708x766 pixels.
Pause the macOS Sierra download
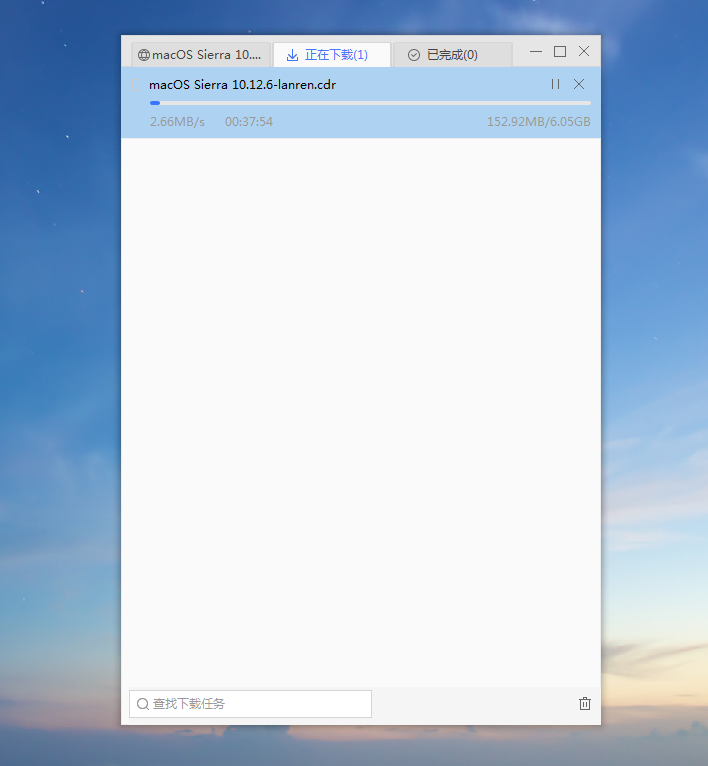pos(555,84)
